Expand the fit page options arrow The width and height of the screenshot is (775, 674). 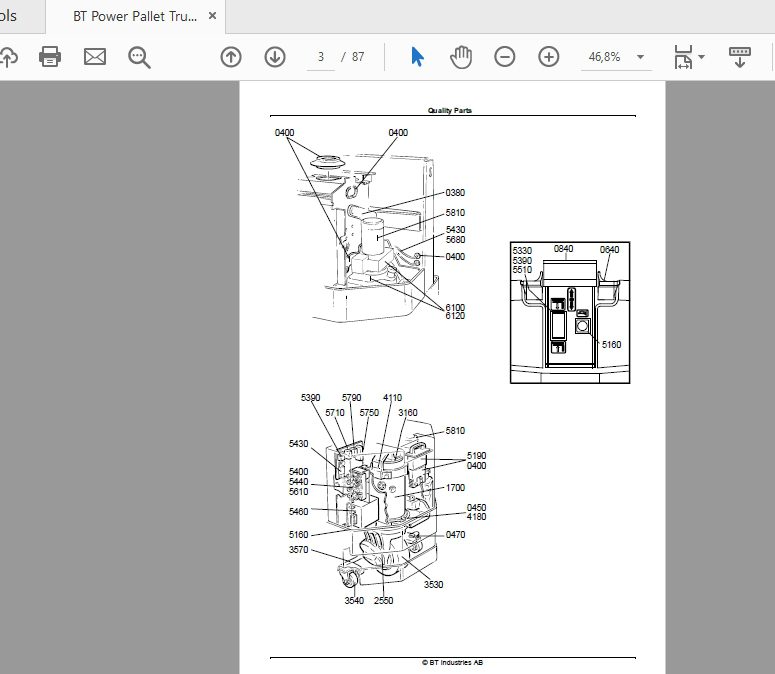tap(701, 57)
